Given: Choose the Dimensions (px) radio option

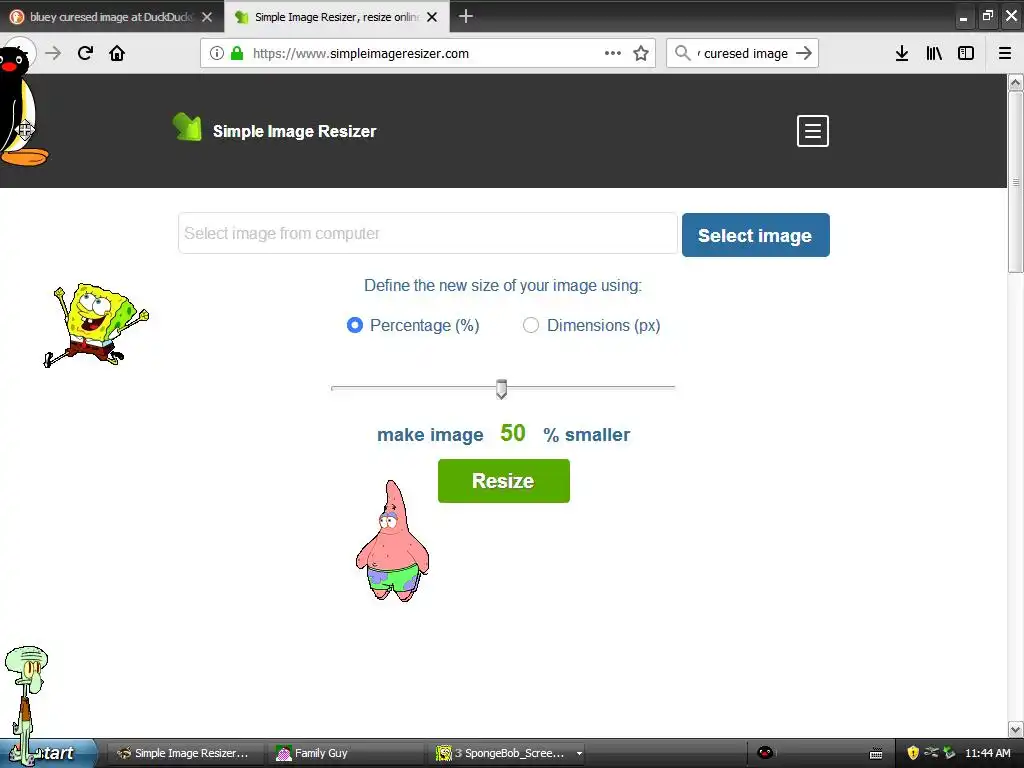Looking at the screenshot, I should 531,325.
